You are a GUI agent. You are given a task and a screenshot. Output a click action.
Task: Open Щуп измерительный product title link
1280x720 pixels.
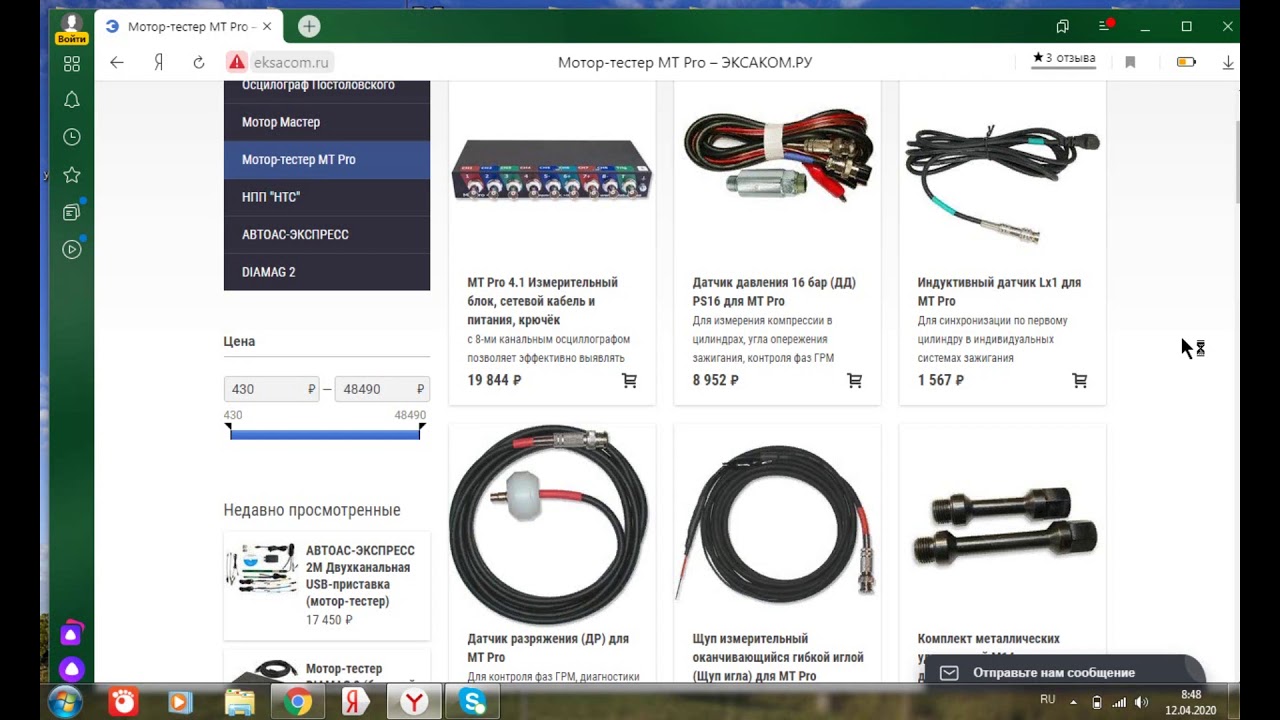(778, 657)
